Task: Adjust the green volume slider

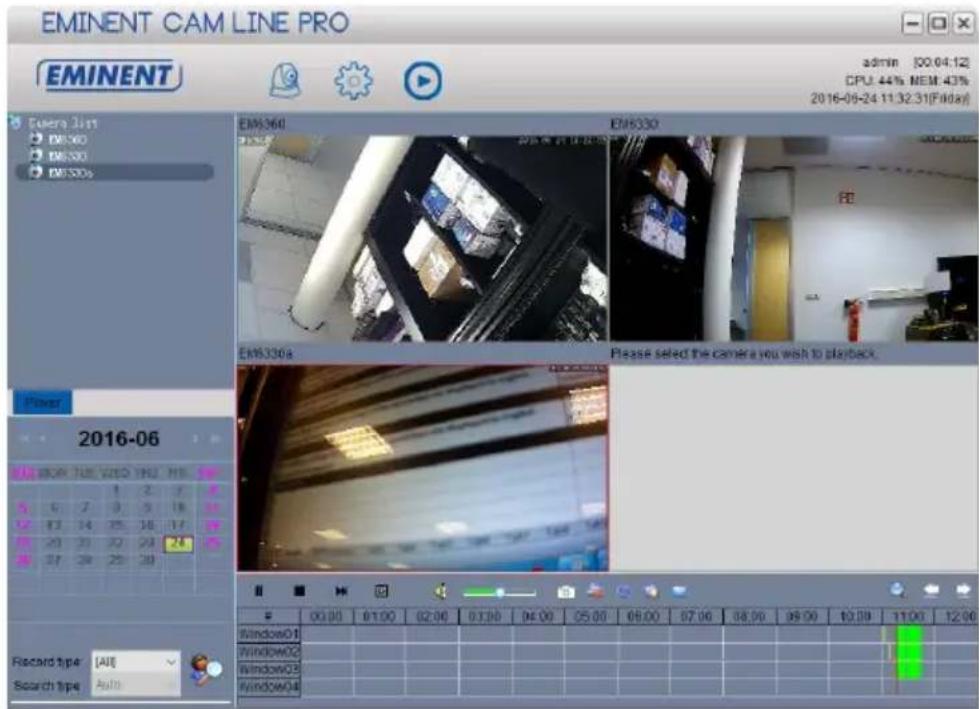Action: point(499,592)
